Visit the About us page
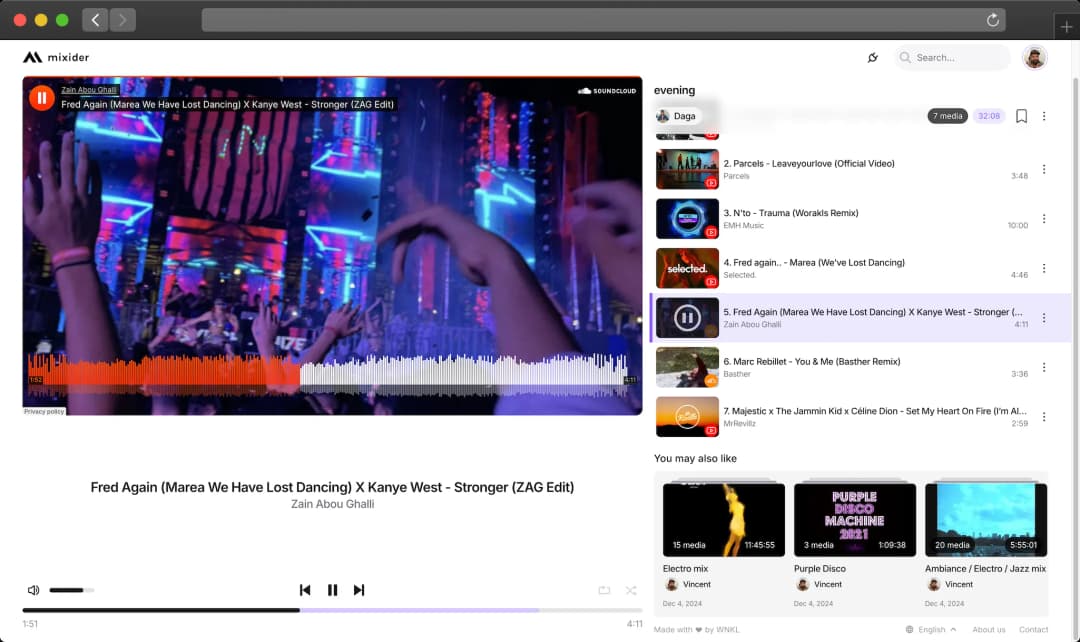The width and height of the screenshot is (1080, 642). point(988,629)
